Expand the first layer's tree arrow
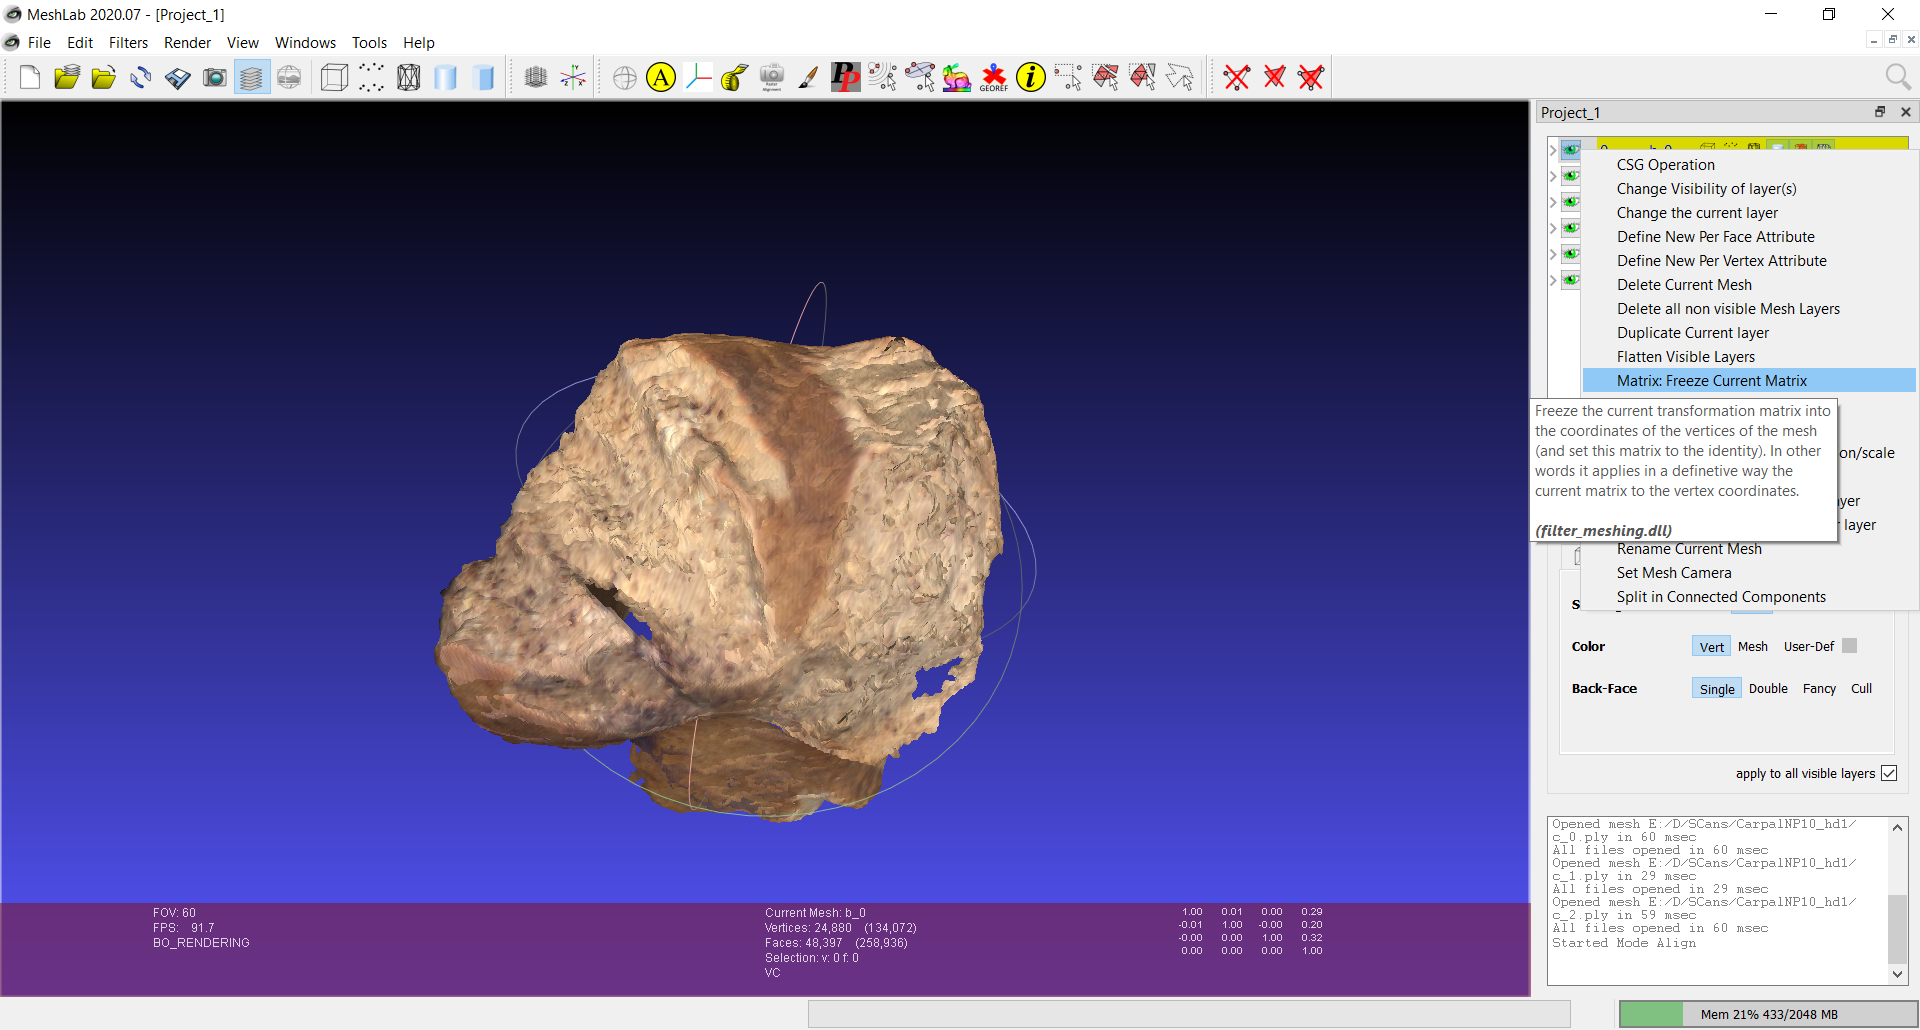 pyautogui.click(x=1553, y=150)
